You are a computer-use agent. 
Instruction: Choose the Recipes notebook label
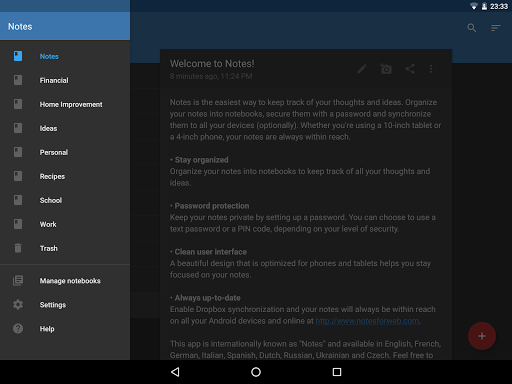(52, 177)
